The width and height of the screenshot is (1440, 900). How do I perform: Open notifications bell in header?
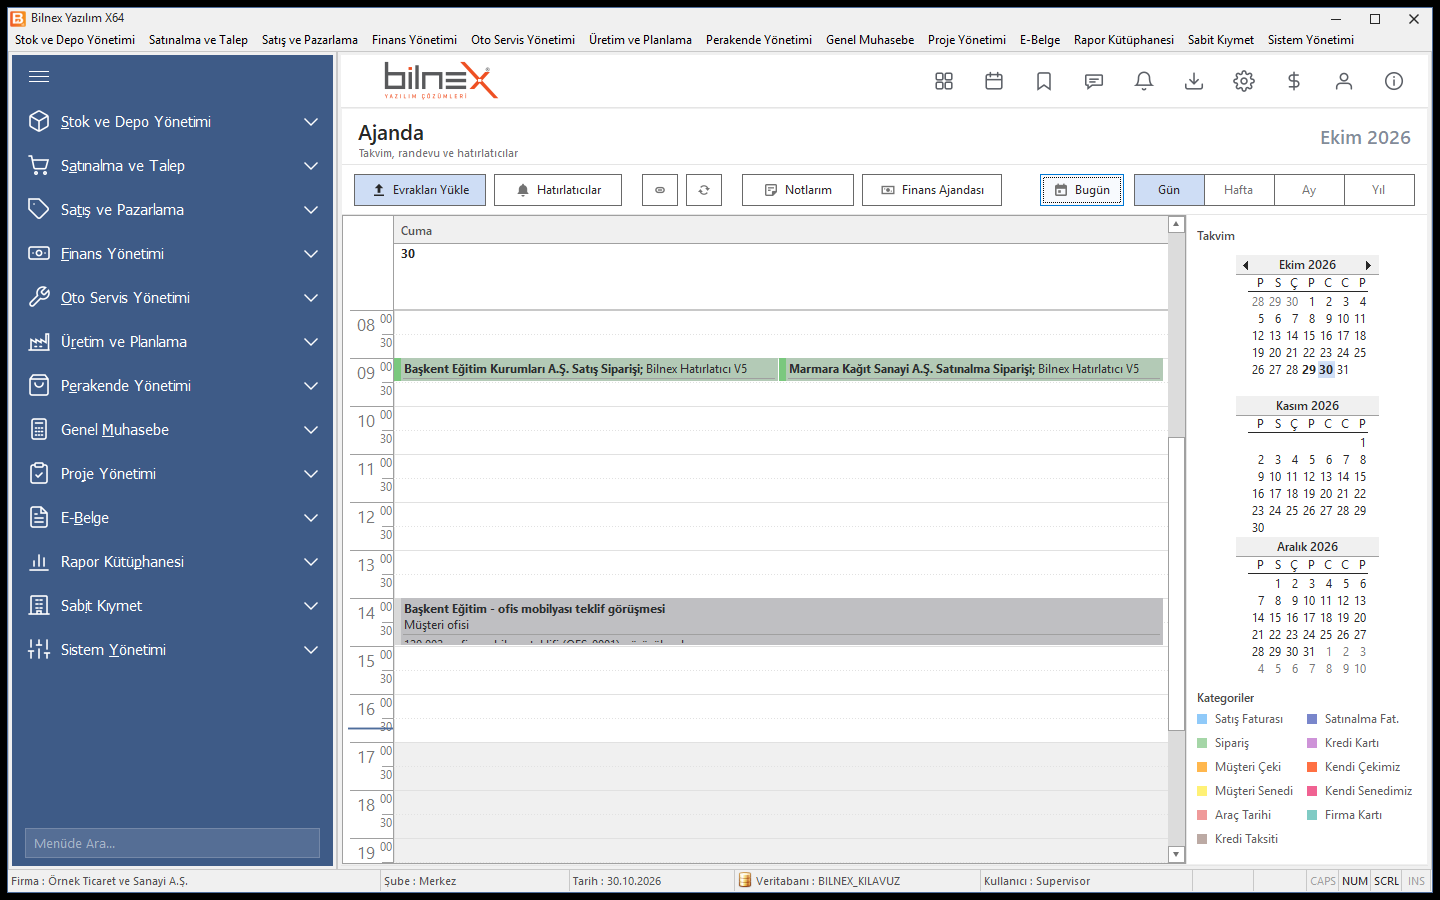click(x=1144, y=81)
